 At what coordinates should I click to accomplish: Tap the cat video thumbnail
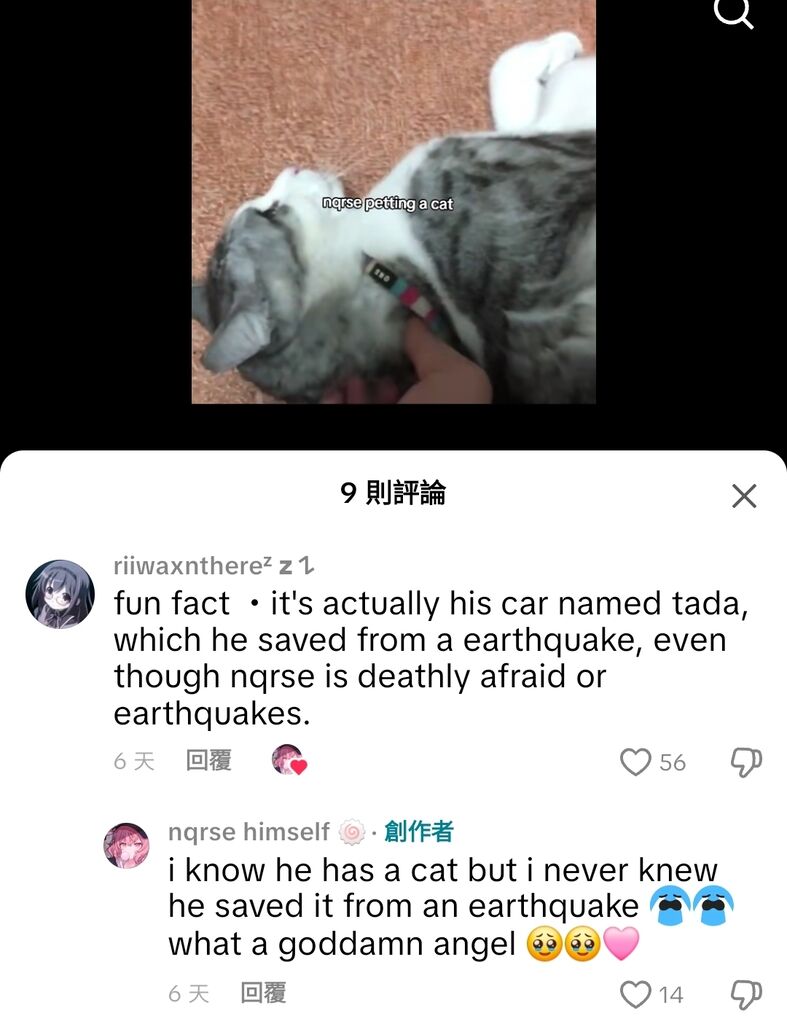pyautogui.click(x=393, y=202)
